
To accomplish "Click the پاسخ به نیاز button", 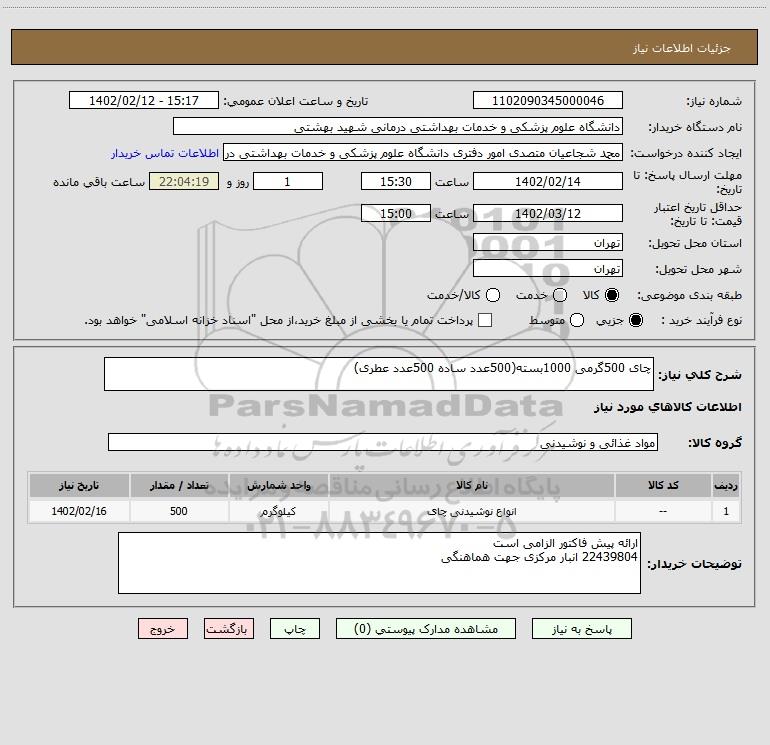I will point(581,629).
